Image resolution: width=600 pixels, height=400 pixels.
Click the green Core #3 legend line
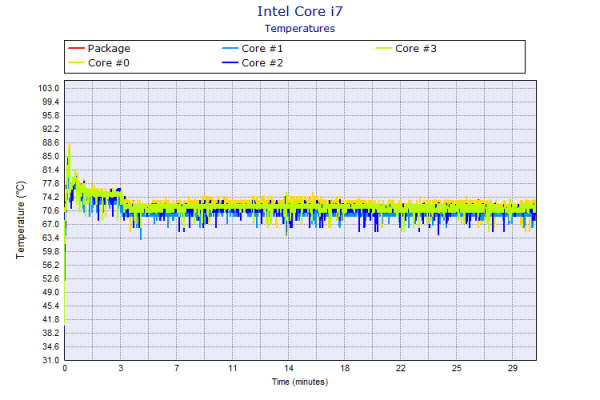384,48
